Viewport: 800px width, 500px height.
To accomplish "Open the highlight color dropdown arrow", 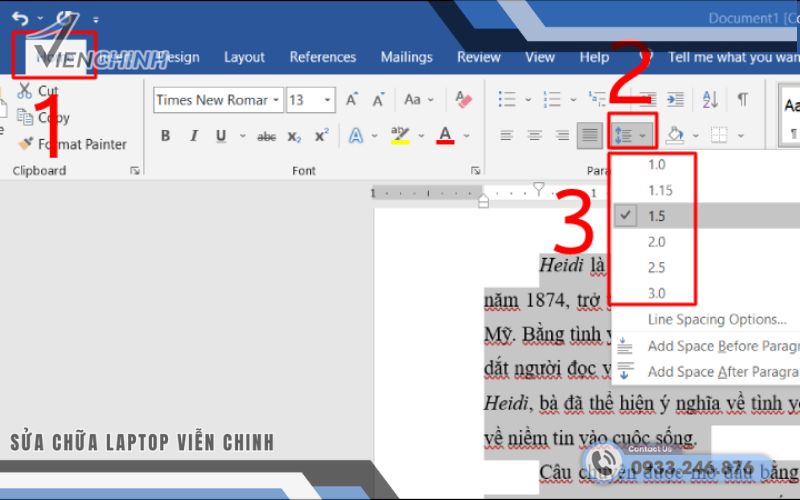I will pos(421,136).
